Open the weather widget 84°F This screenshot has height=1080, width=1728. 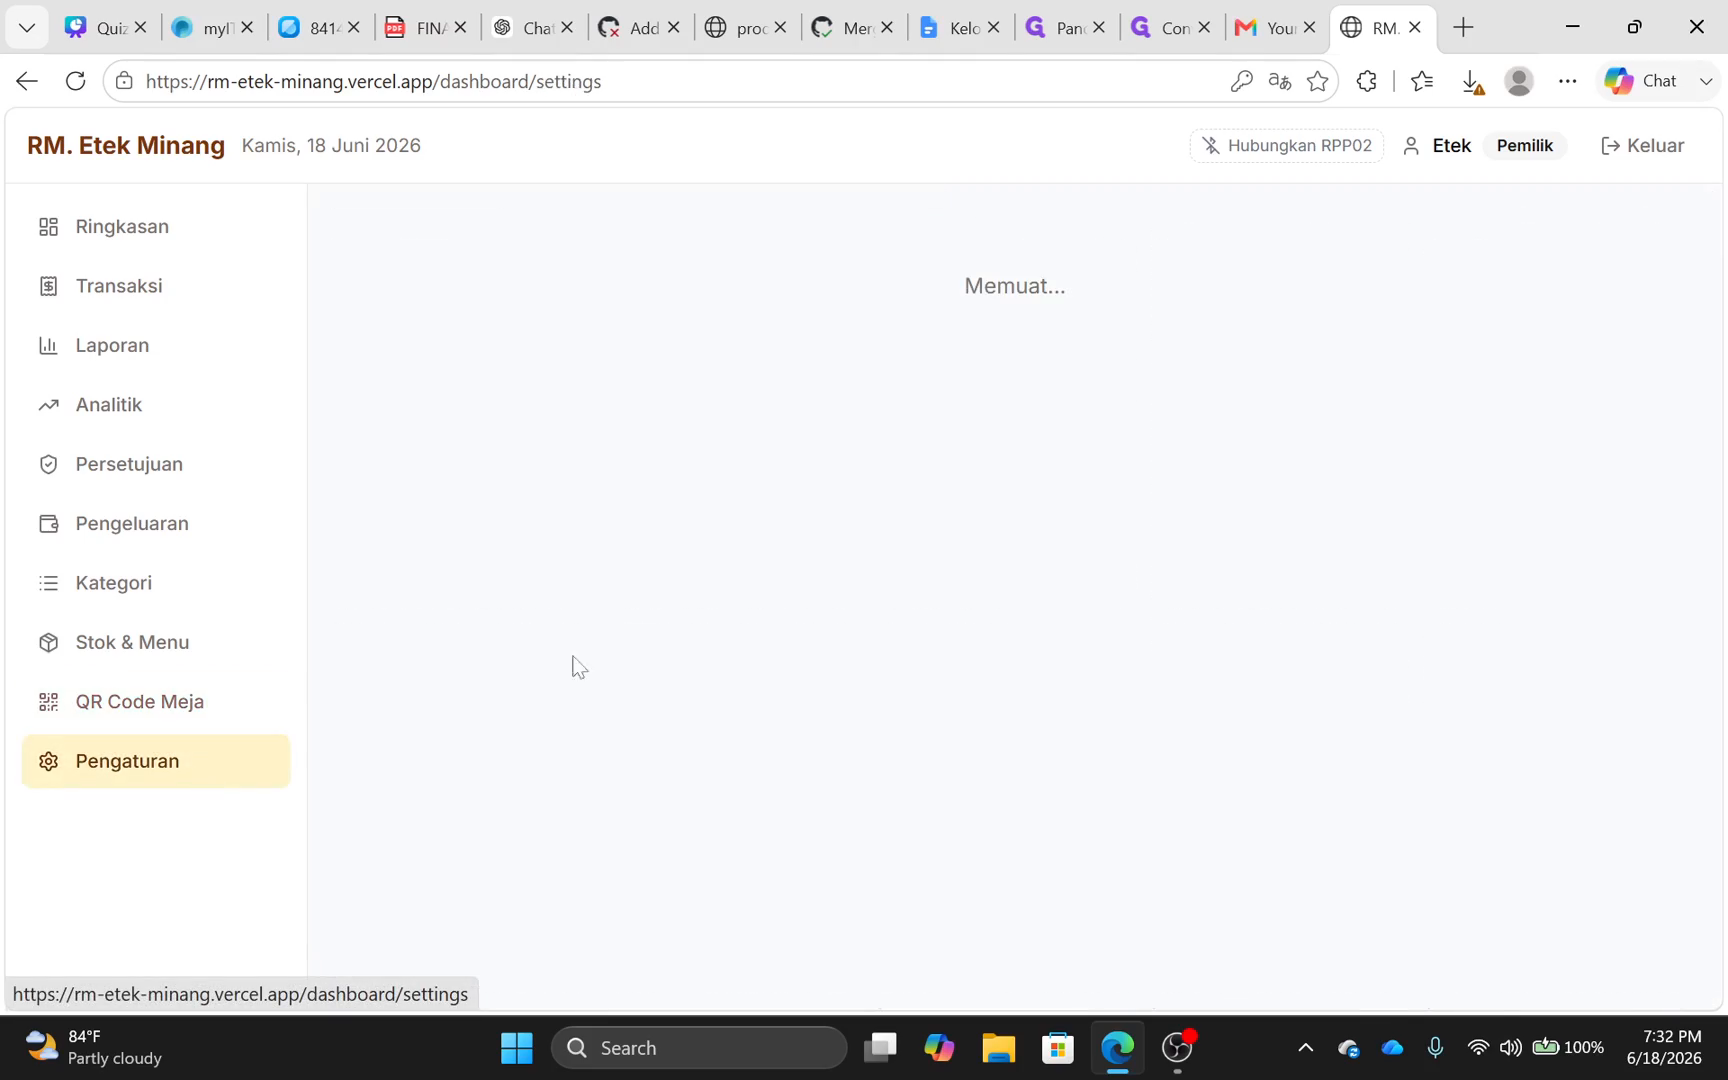tap(94, 1047)
